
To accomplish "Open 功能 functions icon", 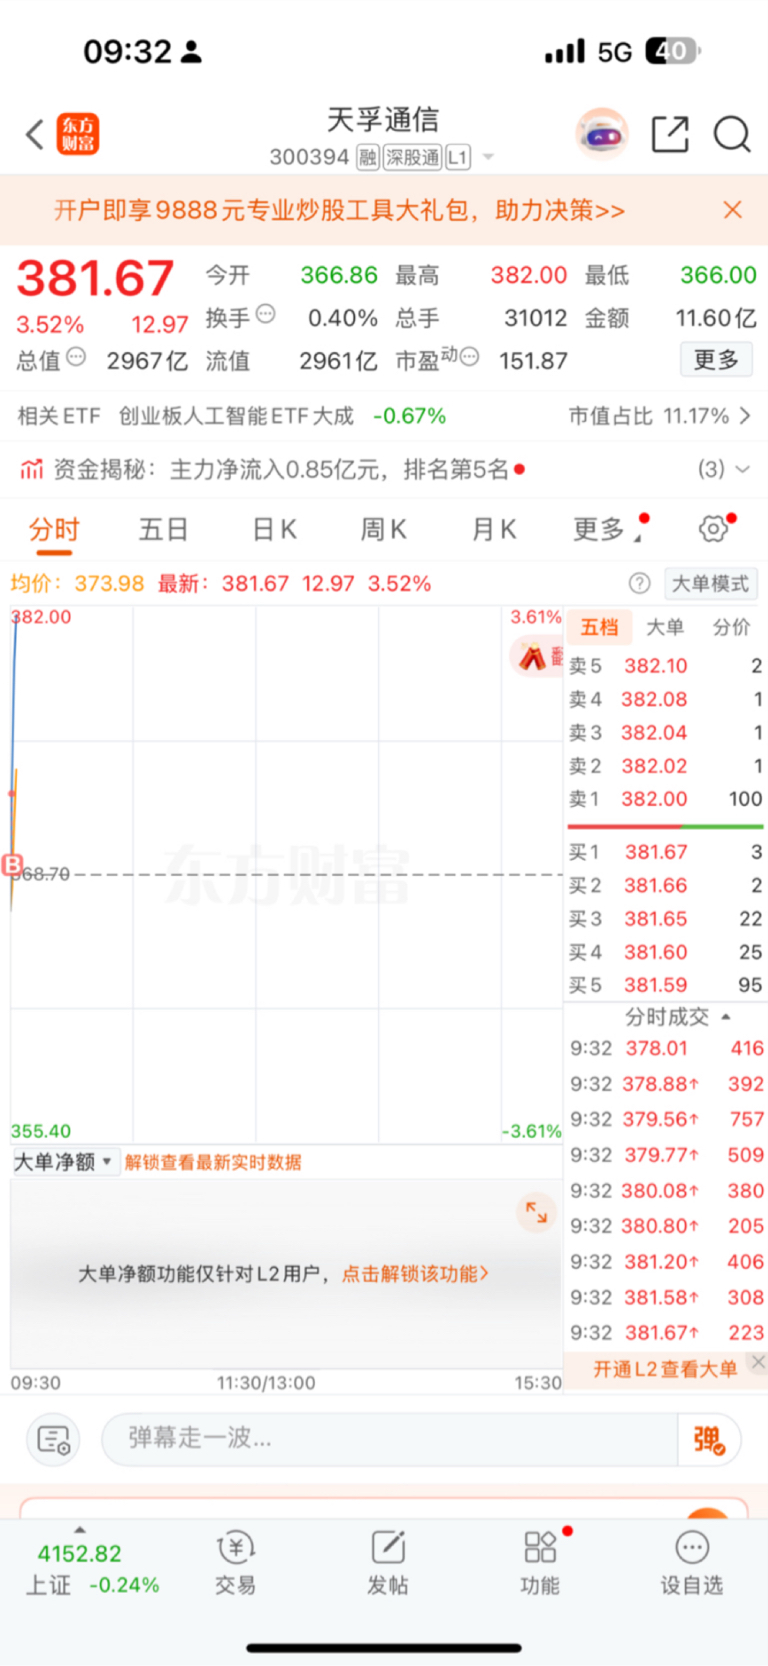I will [540, 1563].
